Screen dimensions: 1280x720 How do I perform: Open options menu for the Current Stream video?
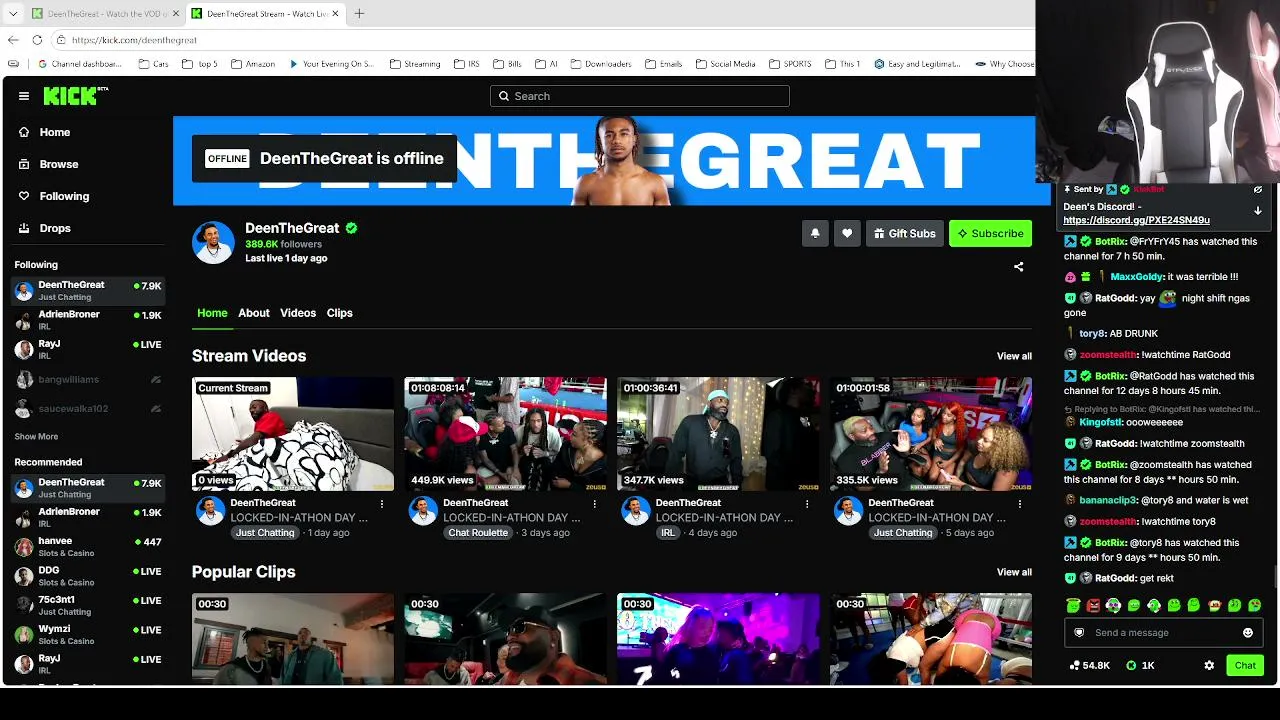[381, 504]
